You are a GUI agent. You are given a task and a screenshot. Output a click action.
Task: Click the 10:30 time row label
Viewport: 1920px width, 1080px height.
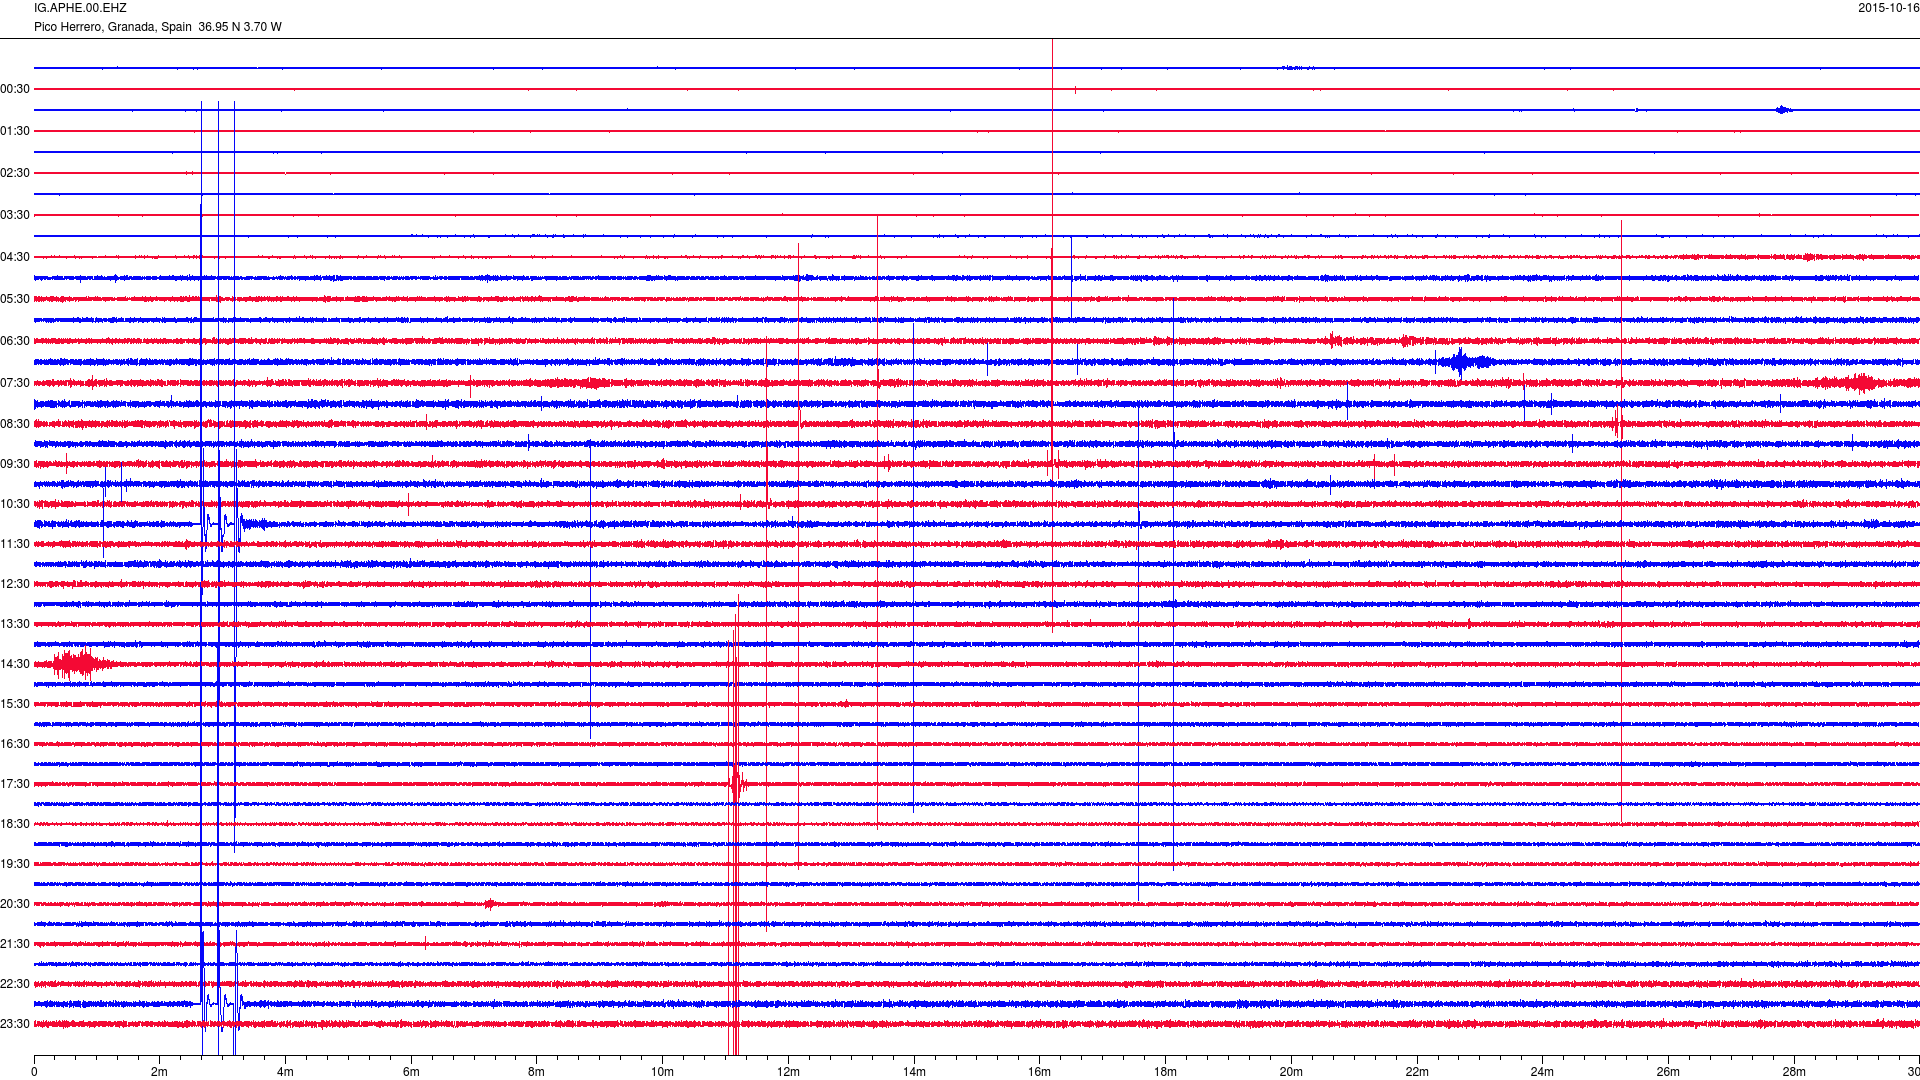click(x=15, y=504)
